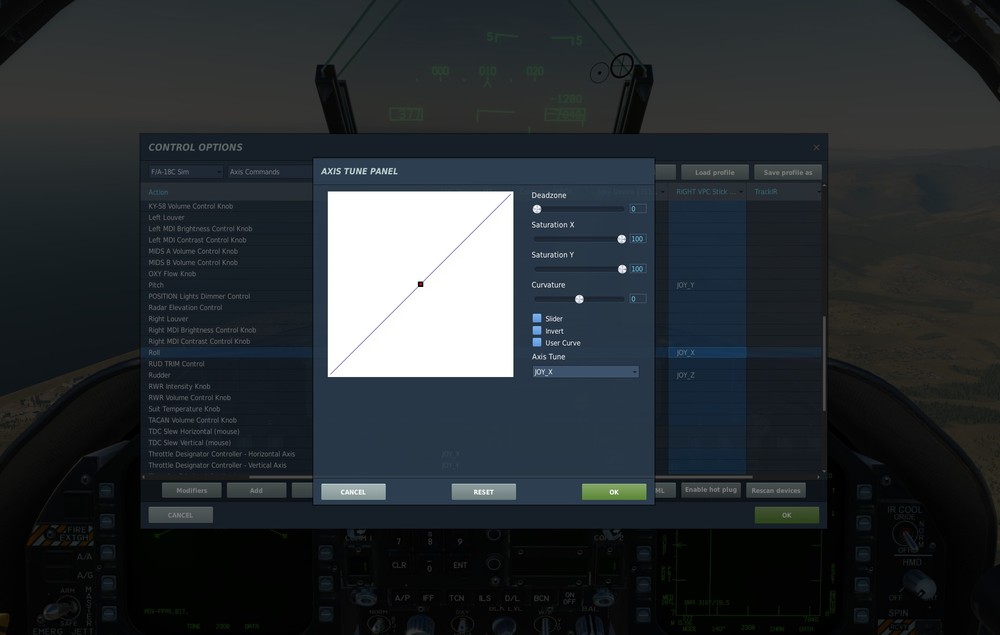Viewport: 1000px width, 635px height.
Task: Select Throttle Designator Controller - Horizontal Axis row
Action: point(226,454)
